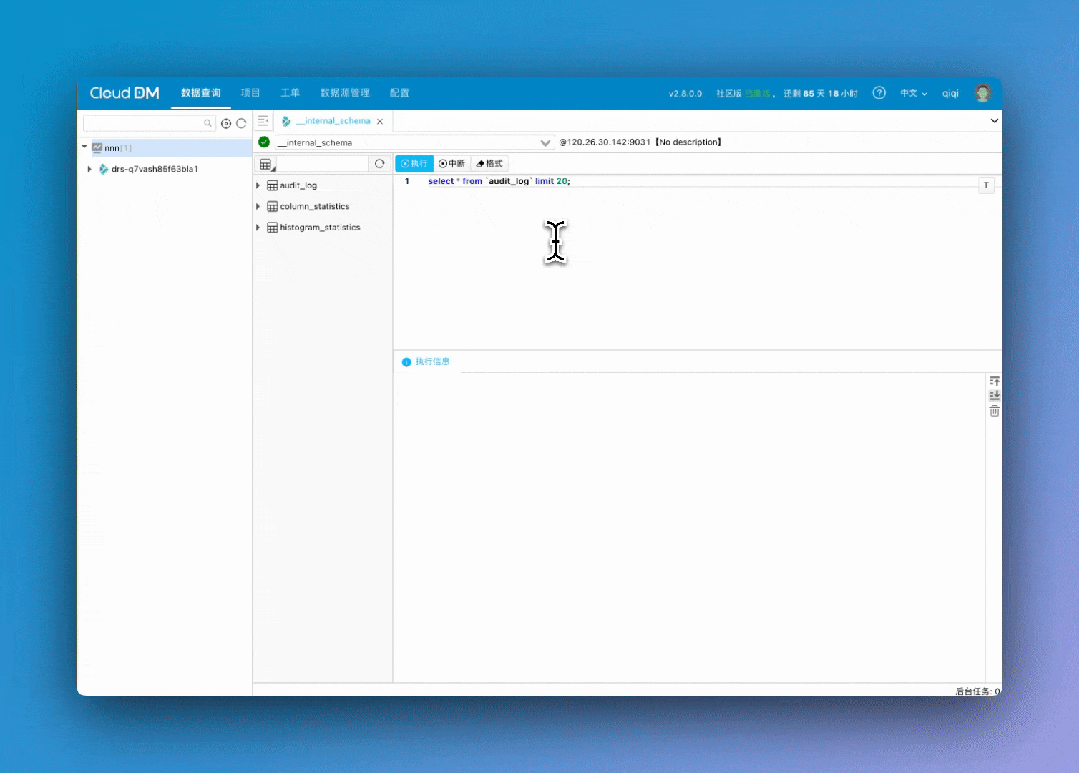Screen dimensions: 1079x773
Task: Open the help question mark icon
Action: pos(879,93)
